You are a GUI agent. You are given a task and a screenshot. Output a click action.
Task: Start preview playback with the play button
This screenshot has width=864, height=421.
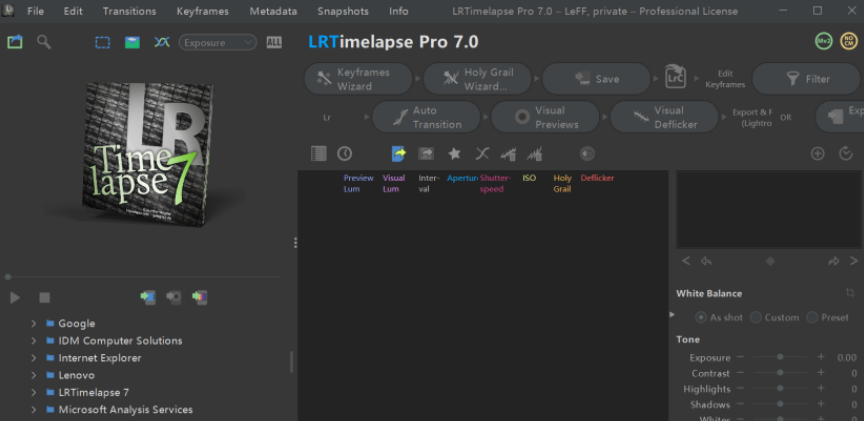pyautogui.click(x=15, y=298)
